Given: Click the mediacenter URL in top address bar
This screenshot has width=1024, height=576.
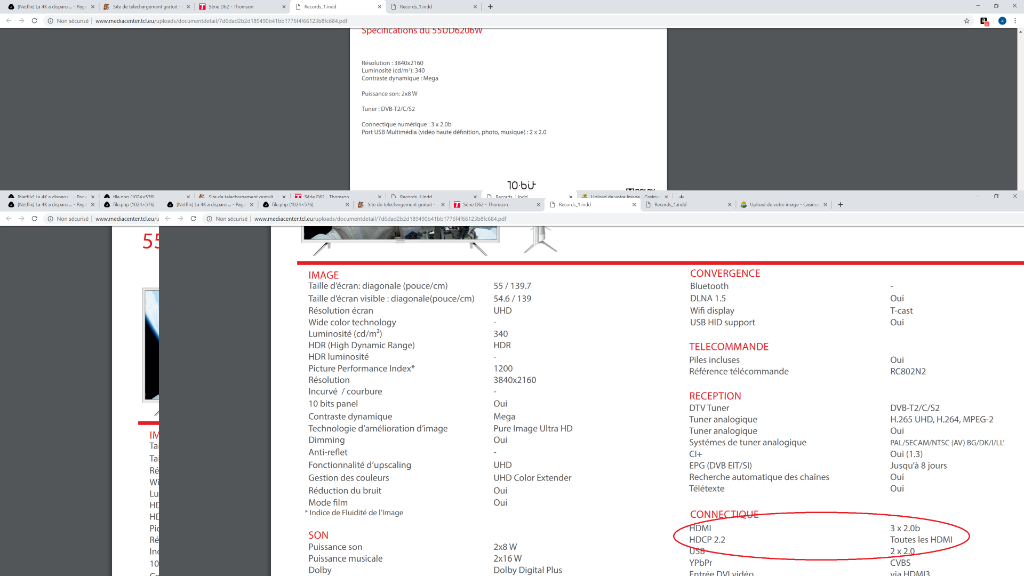Looking at the screenshot, I should [220, 20].
